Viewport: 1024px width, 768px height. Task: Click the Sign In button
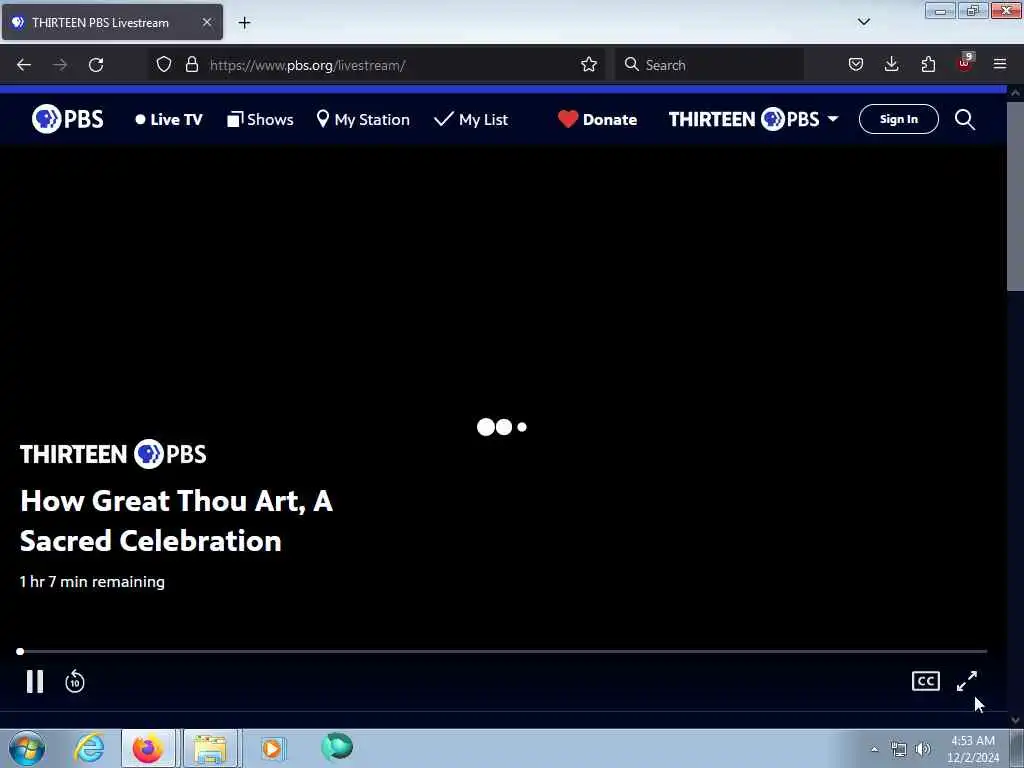pyautogui.click(x=899, y=119)
